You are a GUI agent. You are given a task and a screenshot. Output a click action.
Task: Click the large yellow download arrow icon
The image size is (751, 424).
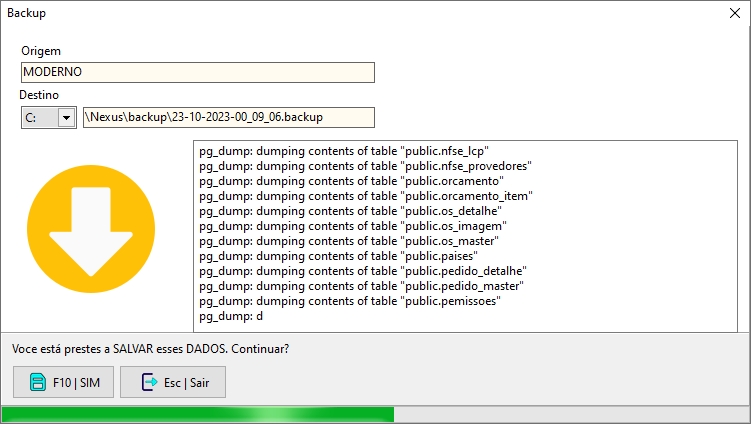(x=92, y=231)
